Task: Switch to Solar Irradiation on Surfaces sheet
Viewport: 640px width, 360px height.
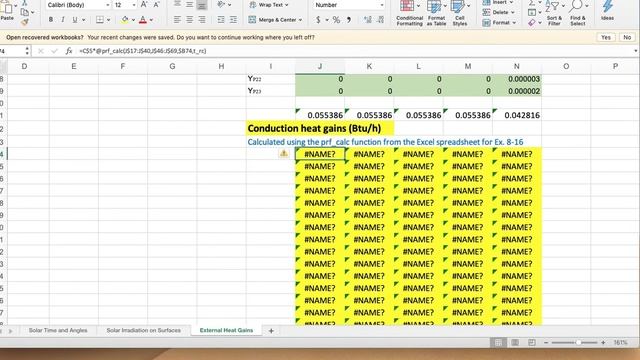Action: point(143,330)
